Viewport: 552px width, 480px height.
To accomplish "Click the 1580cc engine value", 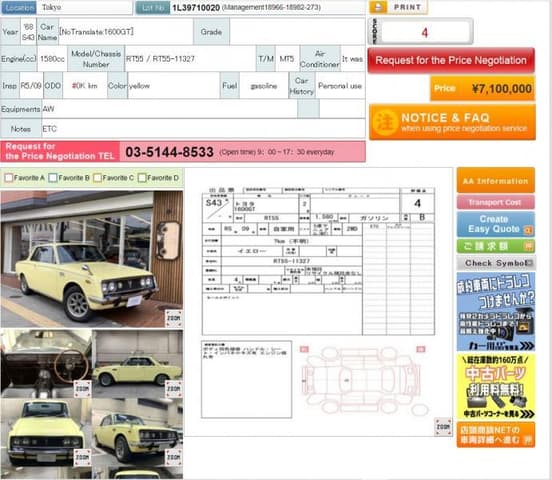I will [52, 59].
